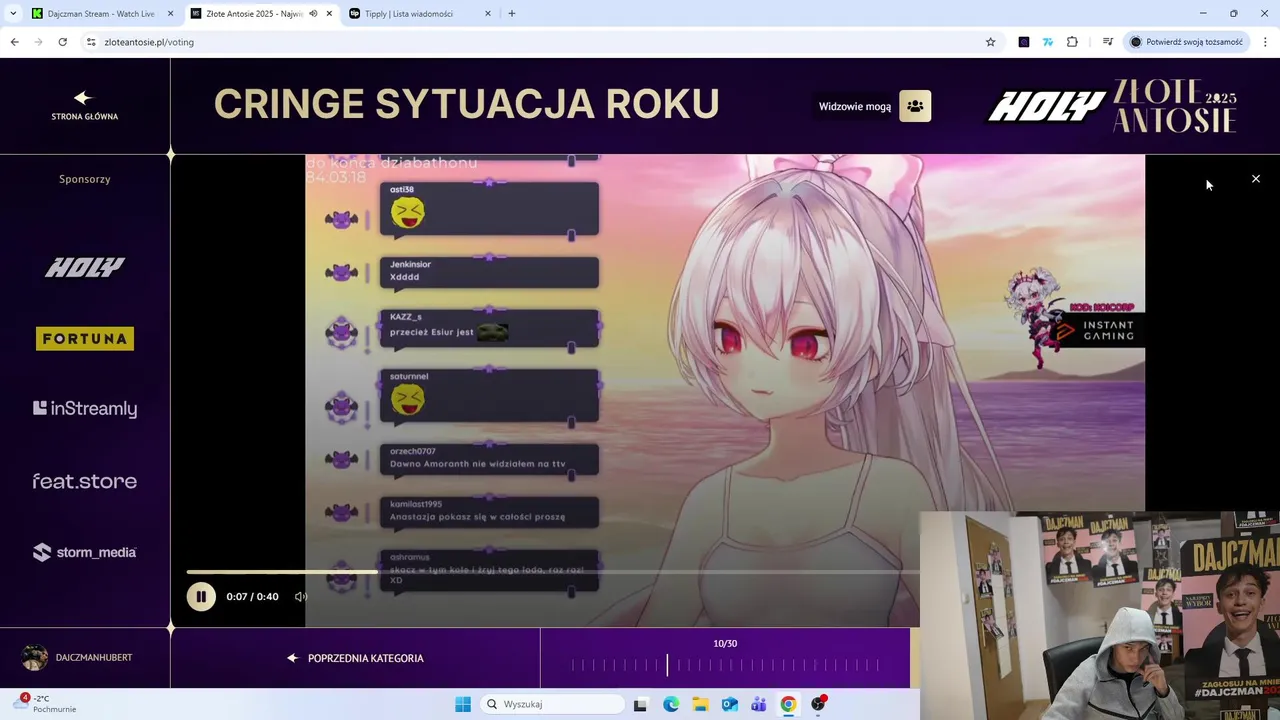Click the 10/30 category progress marker
The width and height of the screenshot is (1280, 720).
point(667,665)
